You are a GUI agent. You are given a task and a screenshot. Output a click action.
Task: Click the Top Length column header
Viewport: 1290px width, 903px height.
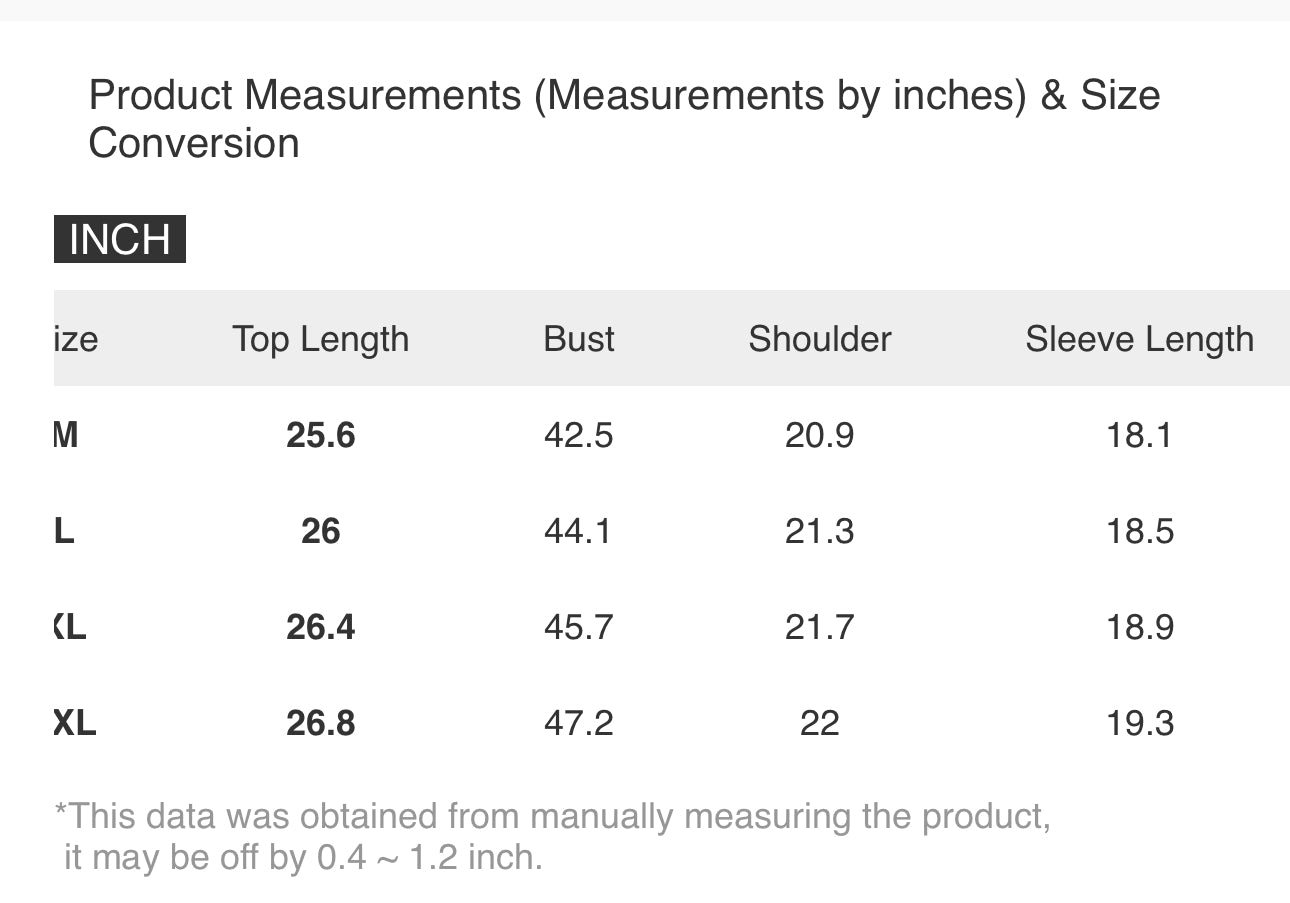pyautogui.click(x=320, y=339)
